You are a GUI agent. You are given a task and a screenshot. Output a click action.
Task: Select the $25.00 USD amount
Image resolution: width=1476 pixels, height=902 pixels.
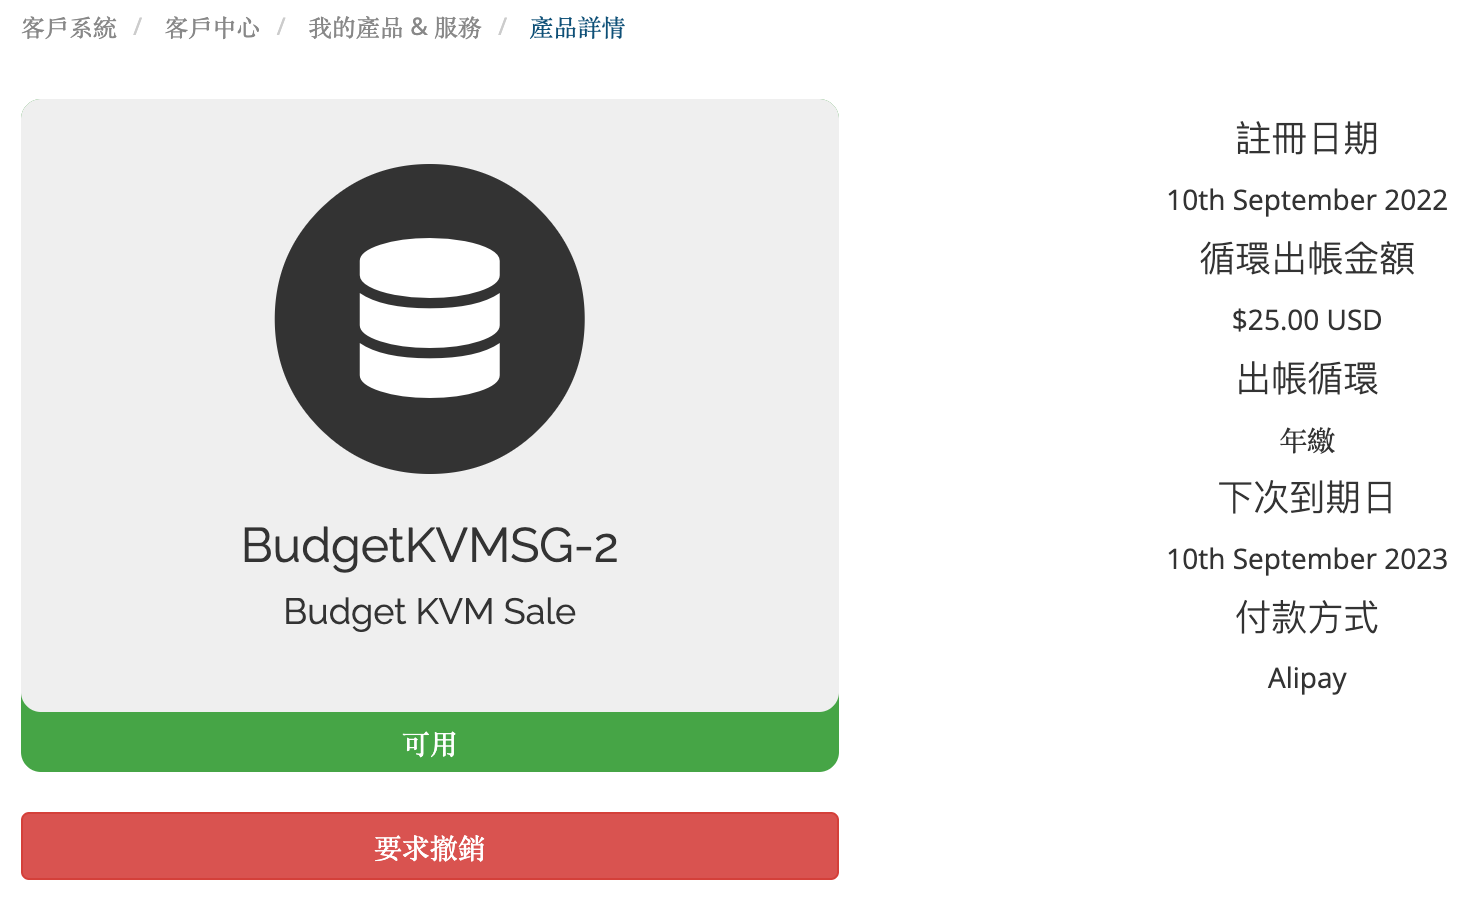coord(1307,320)
